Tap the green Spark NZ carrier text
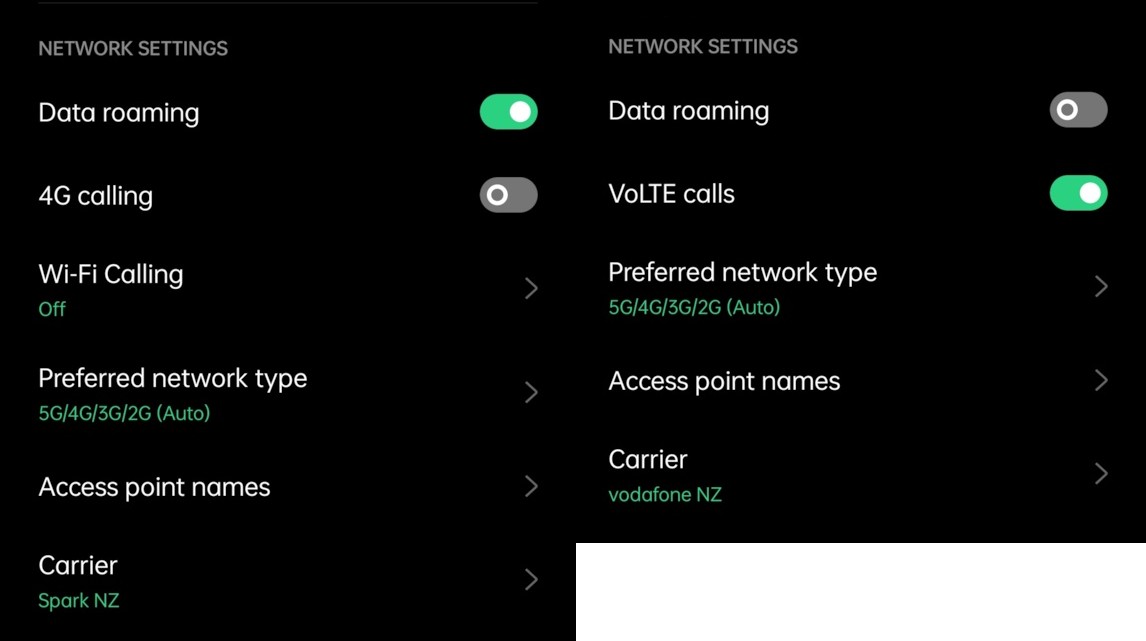 [79, 601]
